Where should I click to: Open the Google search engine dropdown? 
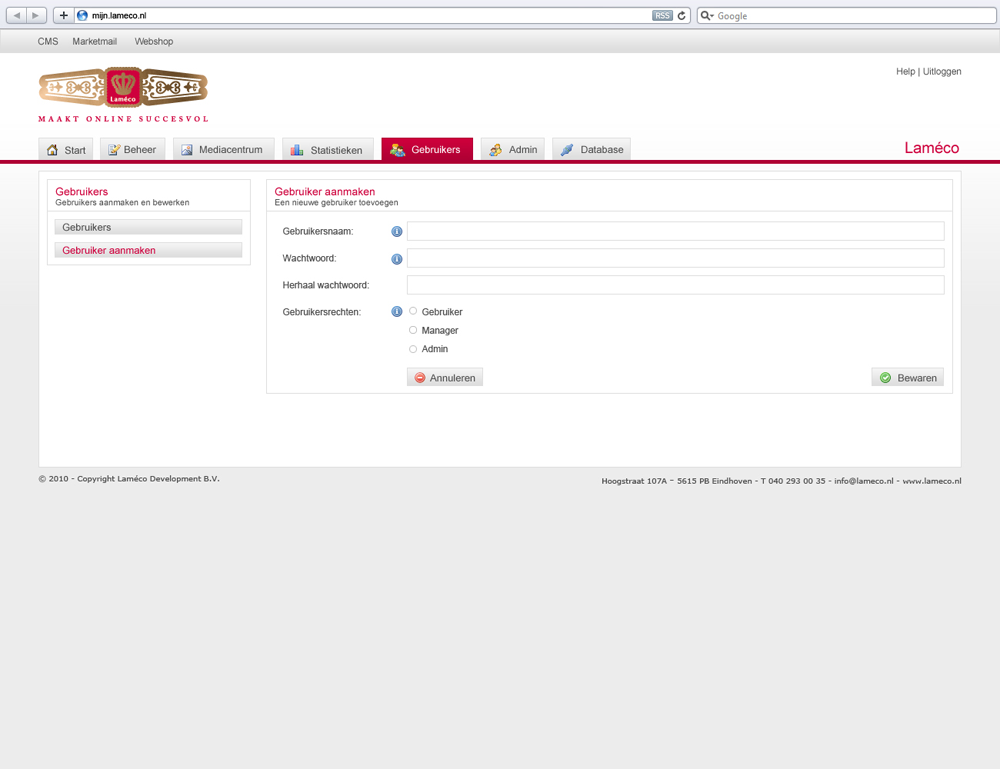tap(707, 16)
